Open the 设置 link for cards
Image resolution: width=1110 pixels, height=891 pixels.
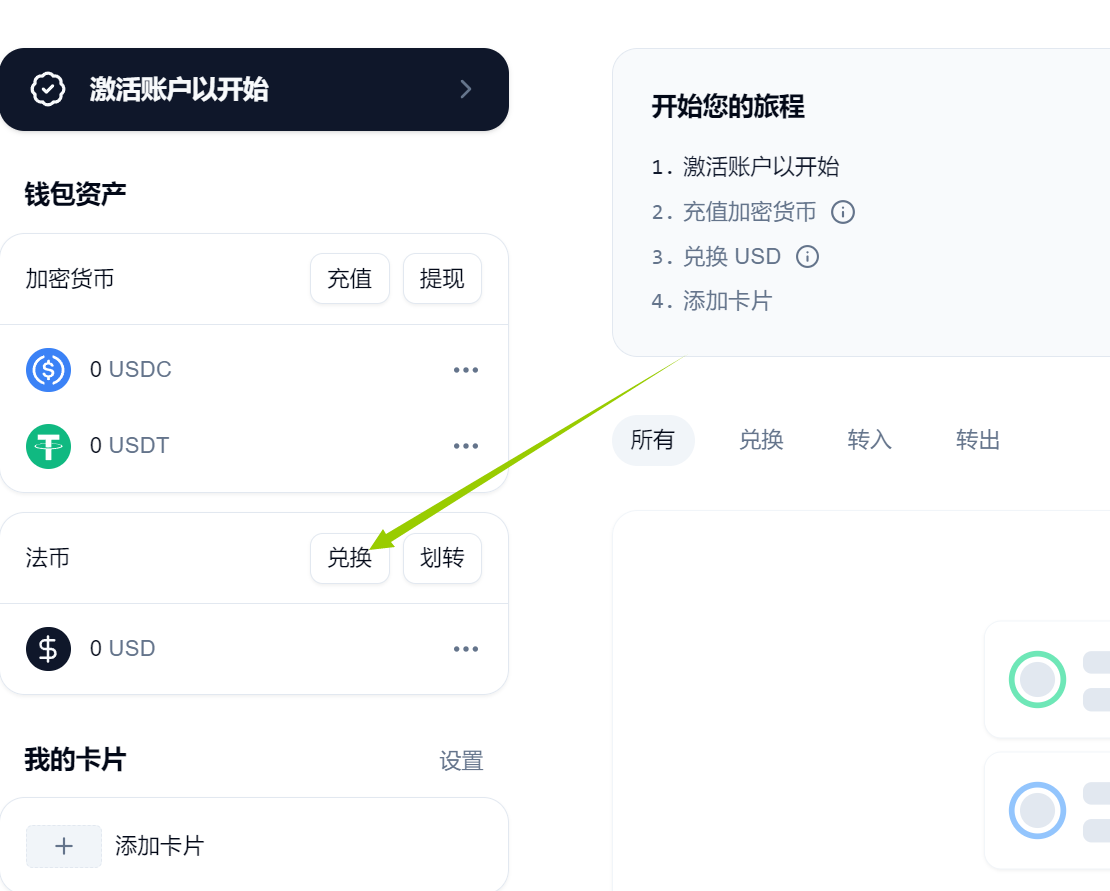pos(461,761)
